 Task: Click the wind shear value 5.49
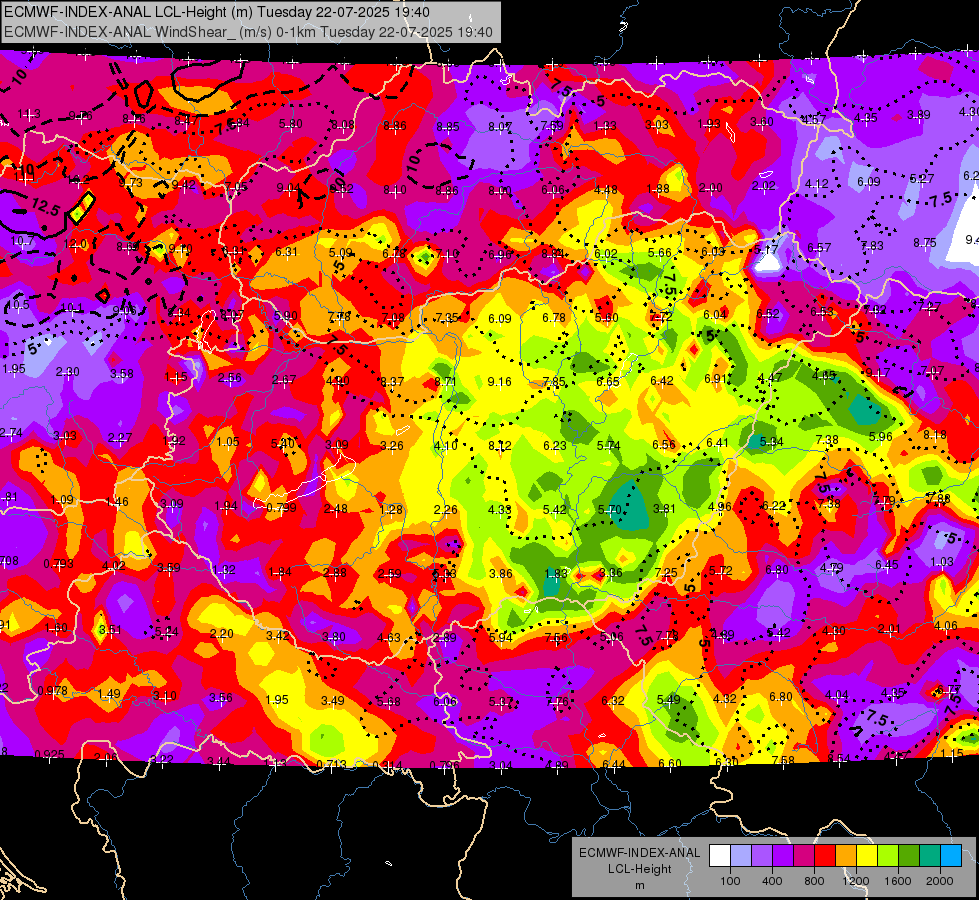[668, 700]
